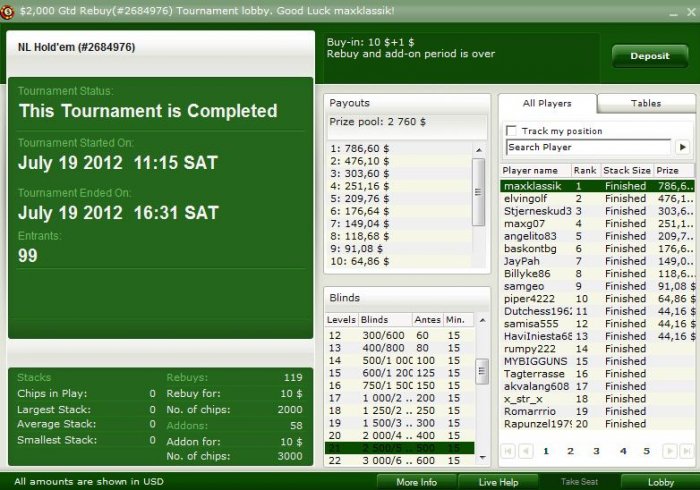Return to the Lobby
This screenshot has width=700, height=490.
(x=661, y=482)
